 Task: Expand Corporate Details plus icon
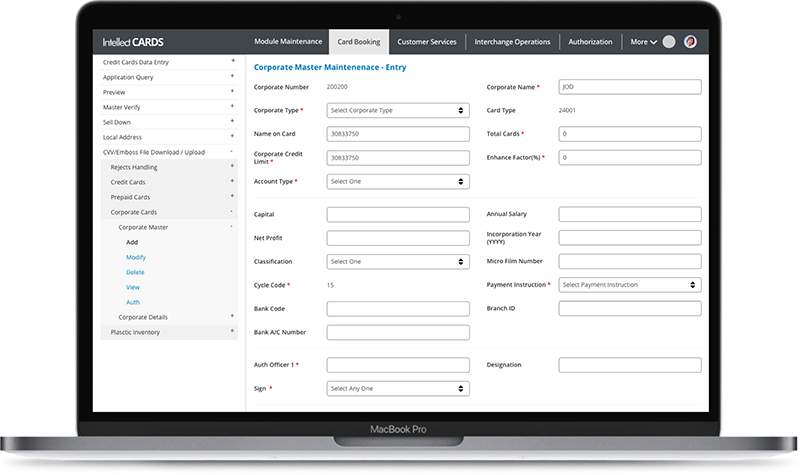tap(232, 316)
